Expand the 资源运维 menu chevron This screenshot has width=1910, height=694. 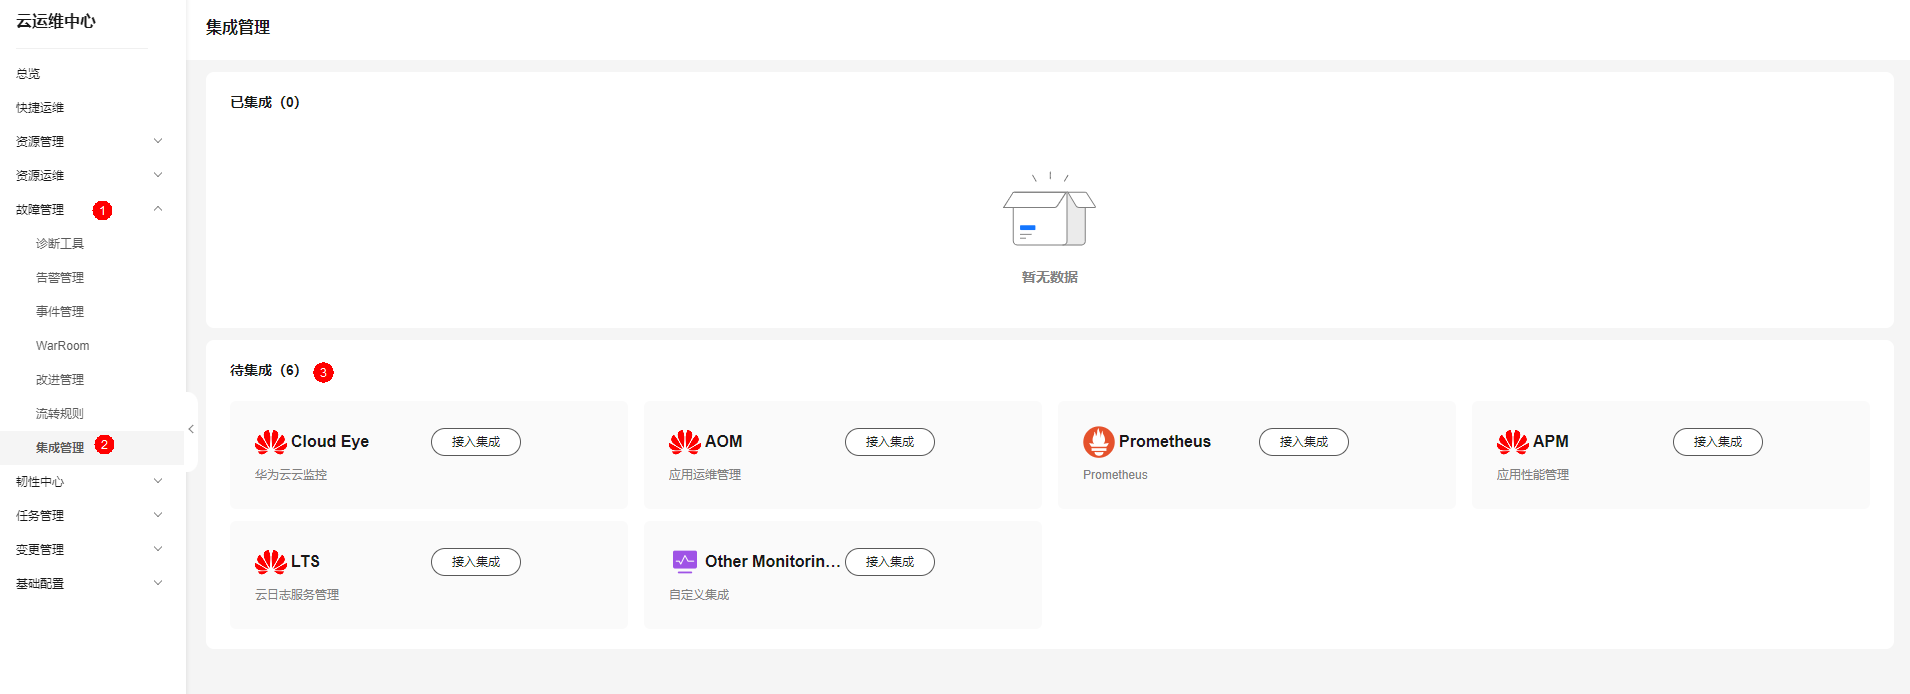point(158,175)
